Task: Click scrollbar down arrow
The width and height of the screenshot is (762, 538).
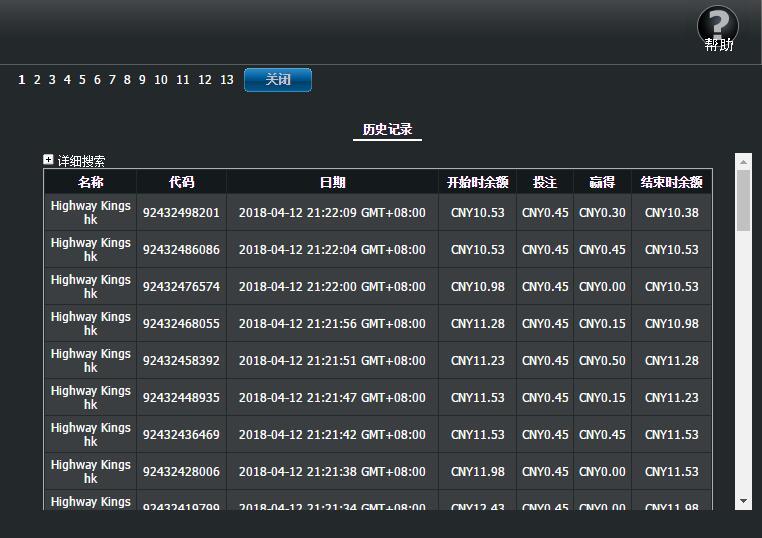Action: tap(743, 501)
